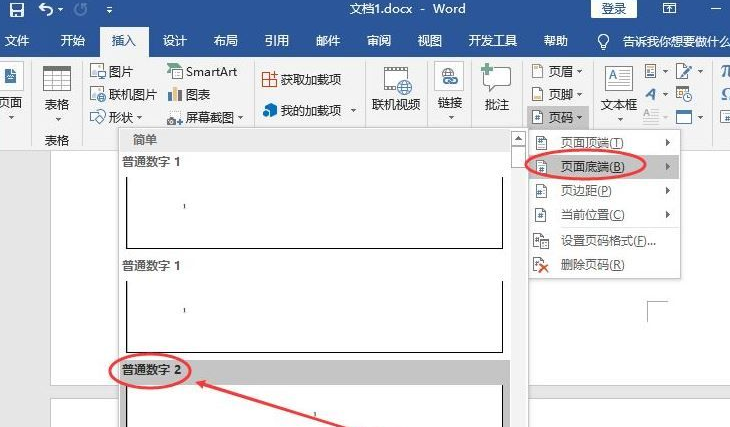Open the 页脚 footer dropdown
Image resolution: width=730 pixels, height=427 pixels.
pyautogui.click(x=557, y=95)
